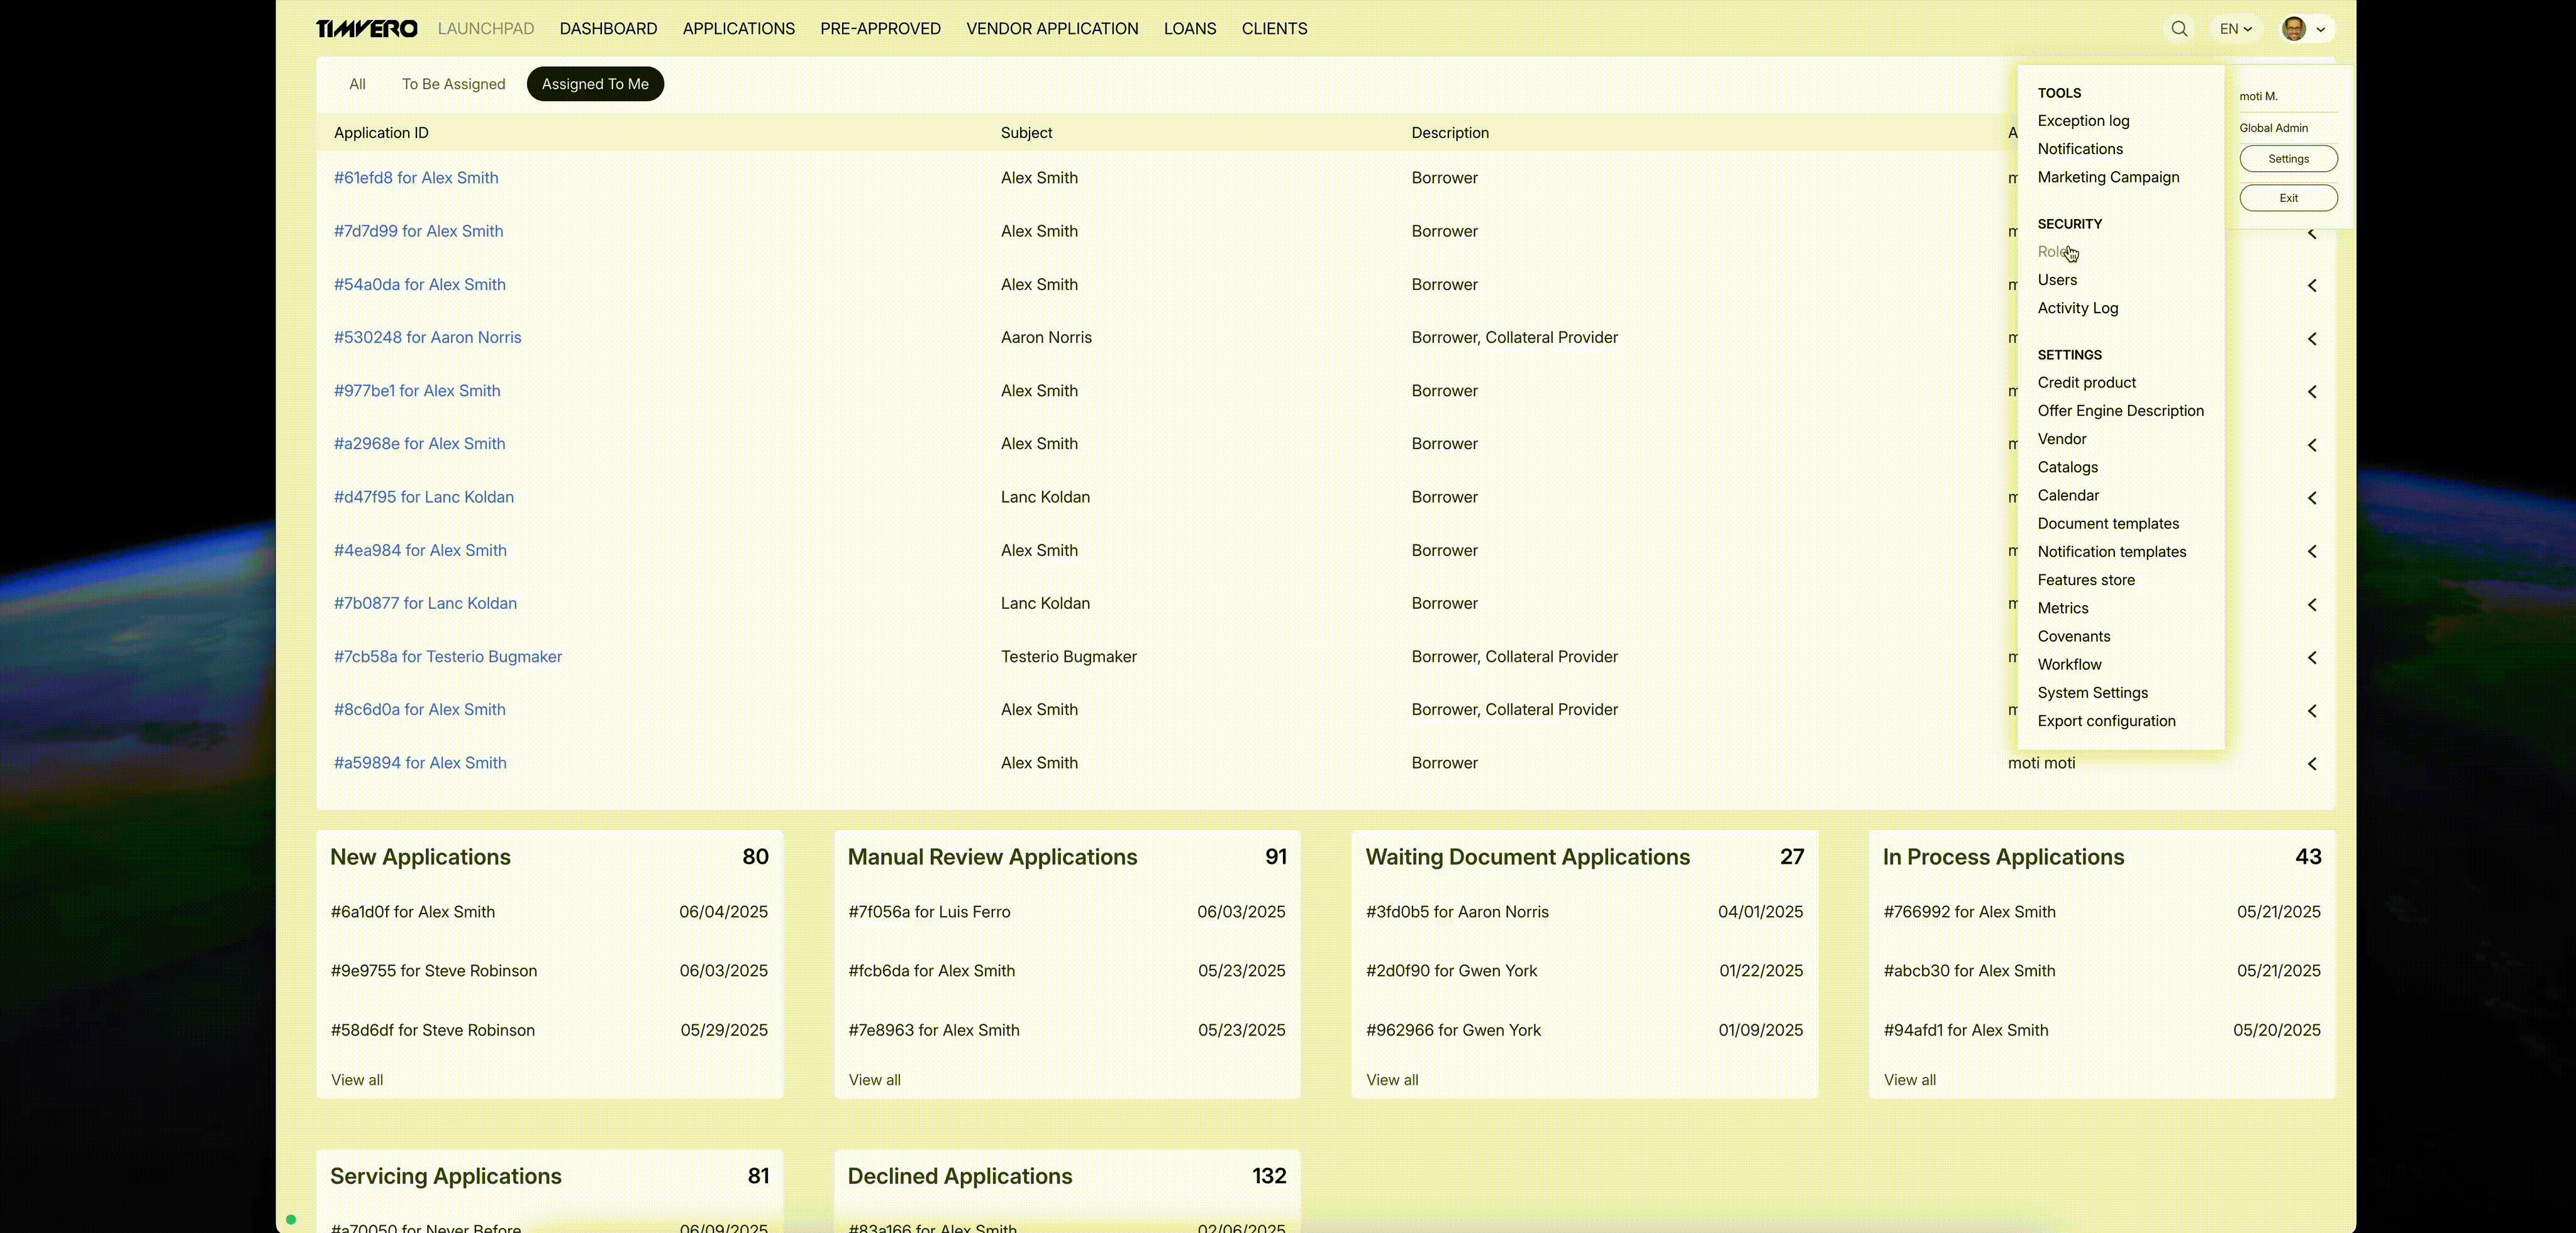Expand chevron on #a59894 Alex Smith row
Viewport: 2576px width, 1233px height.
(2312, 764)
